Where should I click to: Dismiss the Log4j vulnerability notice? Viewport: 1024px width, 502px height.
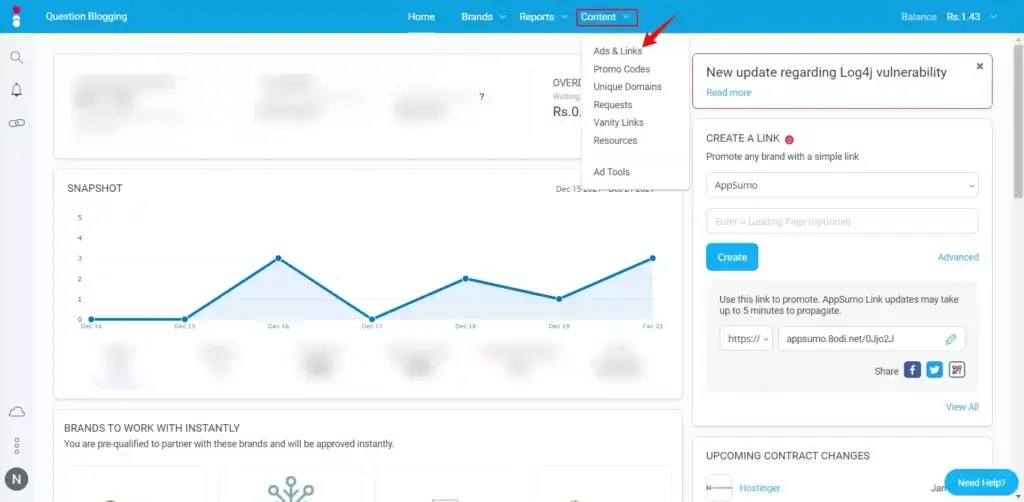coord(980,66)
